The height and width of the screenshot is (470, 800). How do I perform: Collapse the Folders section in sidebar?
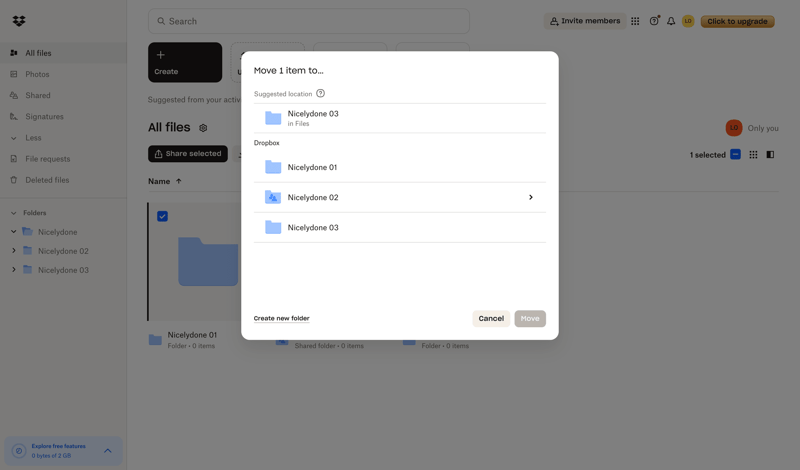pos(14,213)
